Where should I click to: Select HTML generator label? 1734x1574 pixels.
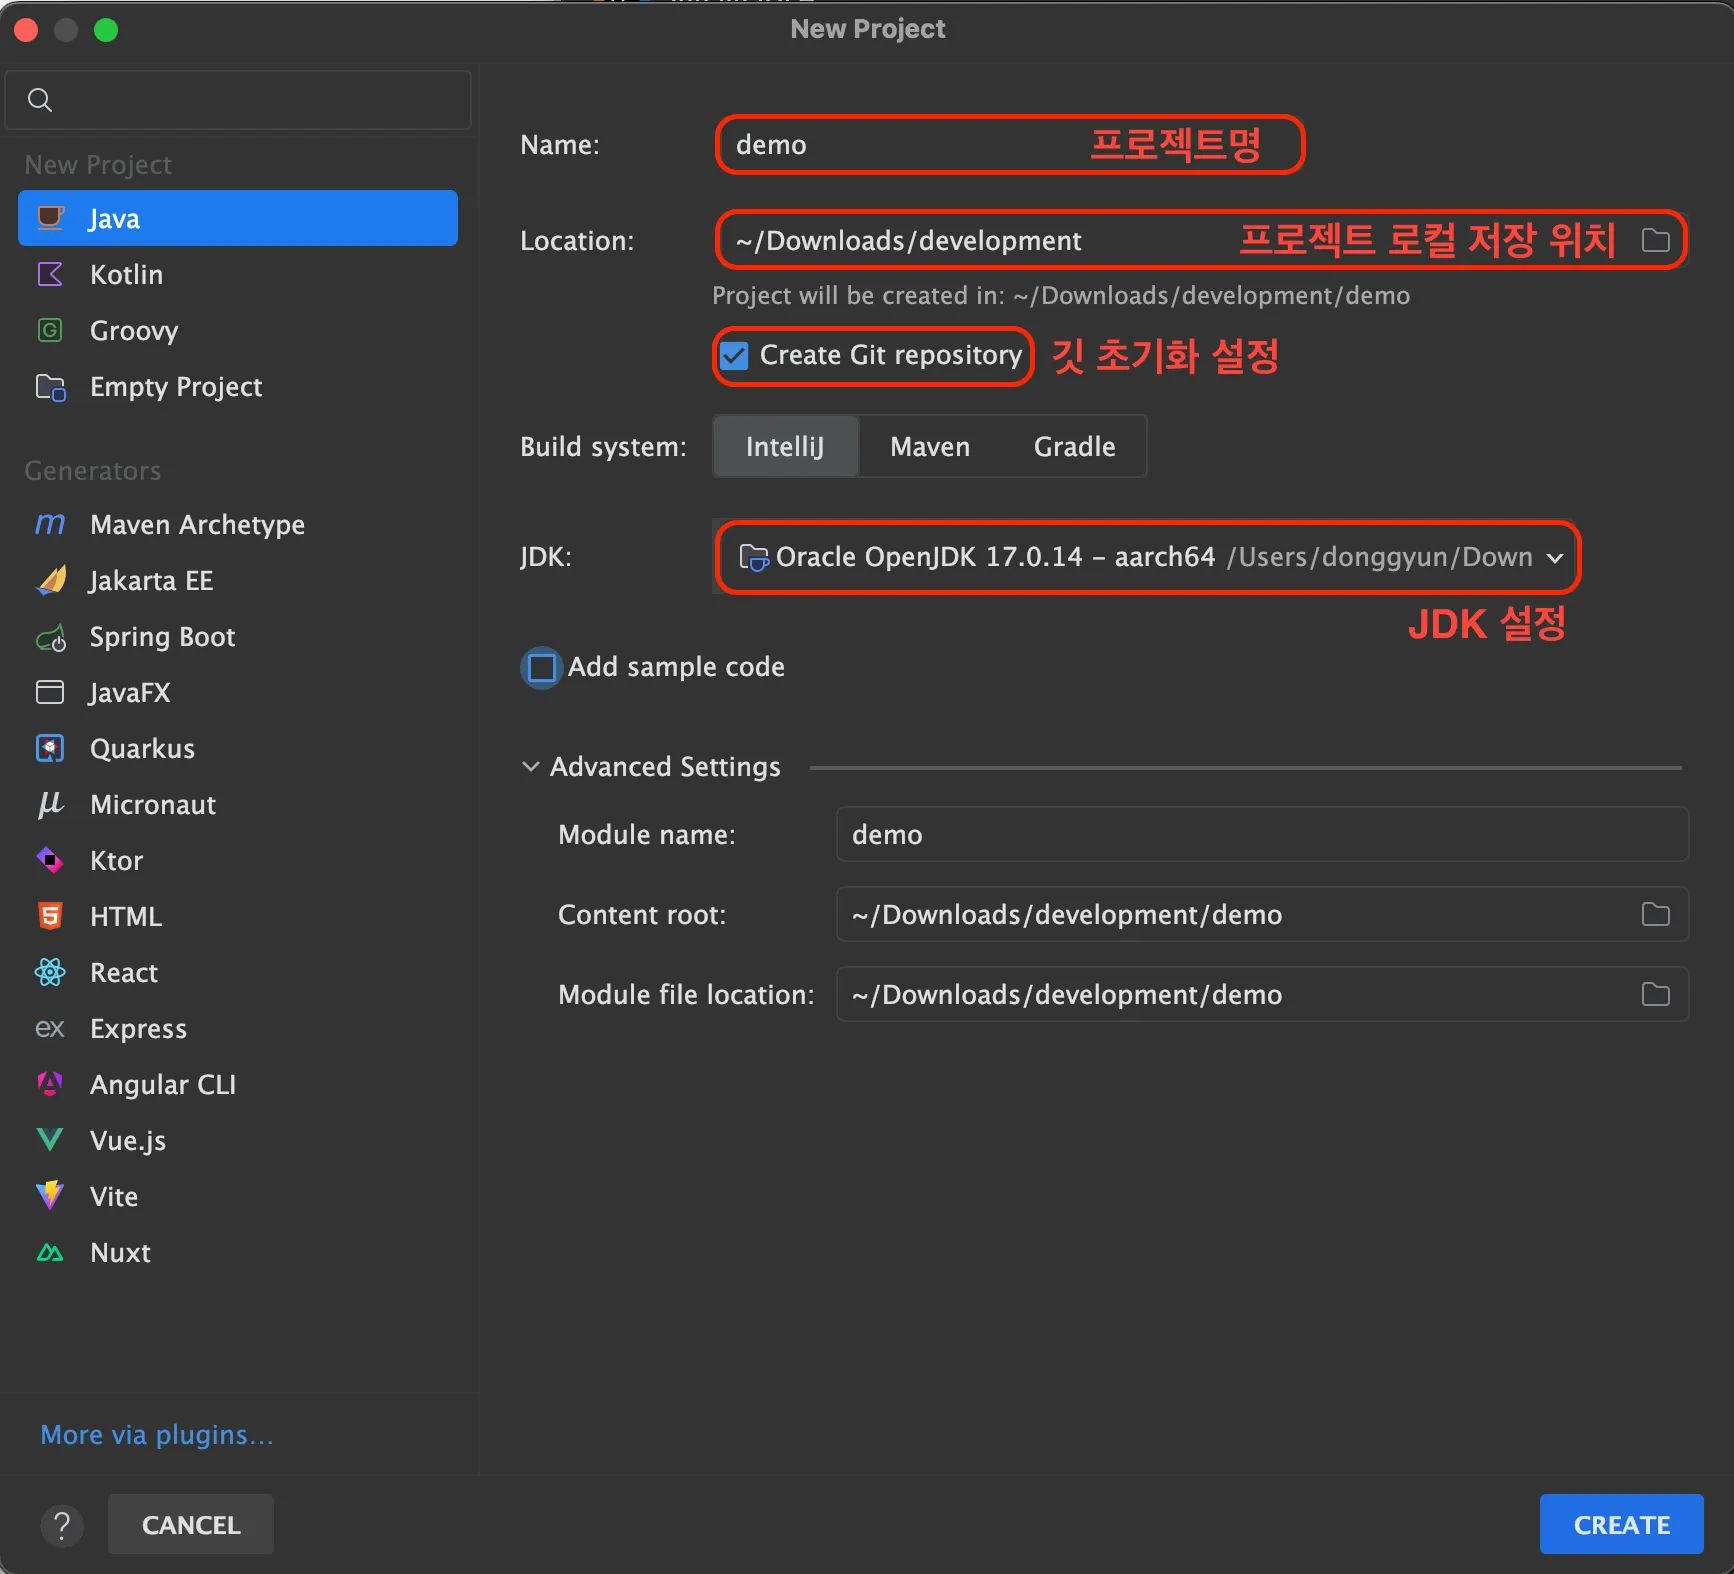coord(126,916)
